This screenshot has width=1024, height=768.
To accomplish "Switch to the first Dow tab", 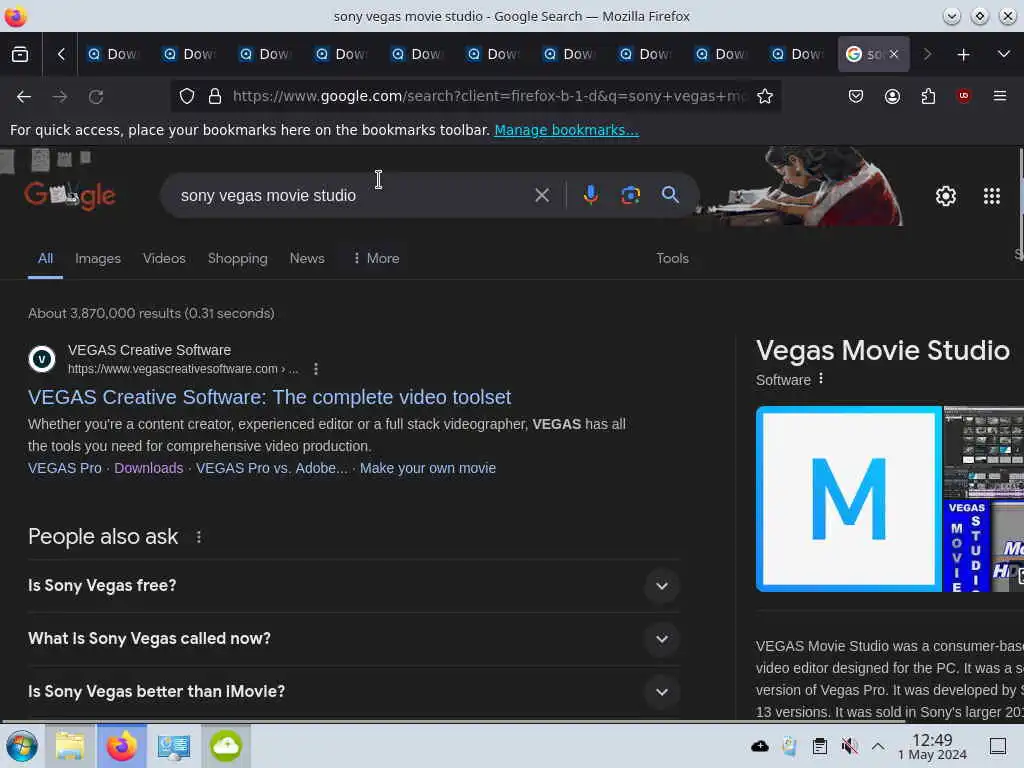I will click(x=114, y=55).
